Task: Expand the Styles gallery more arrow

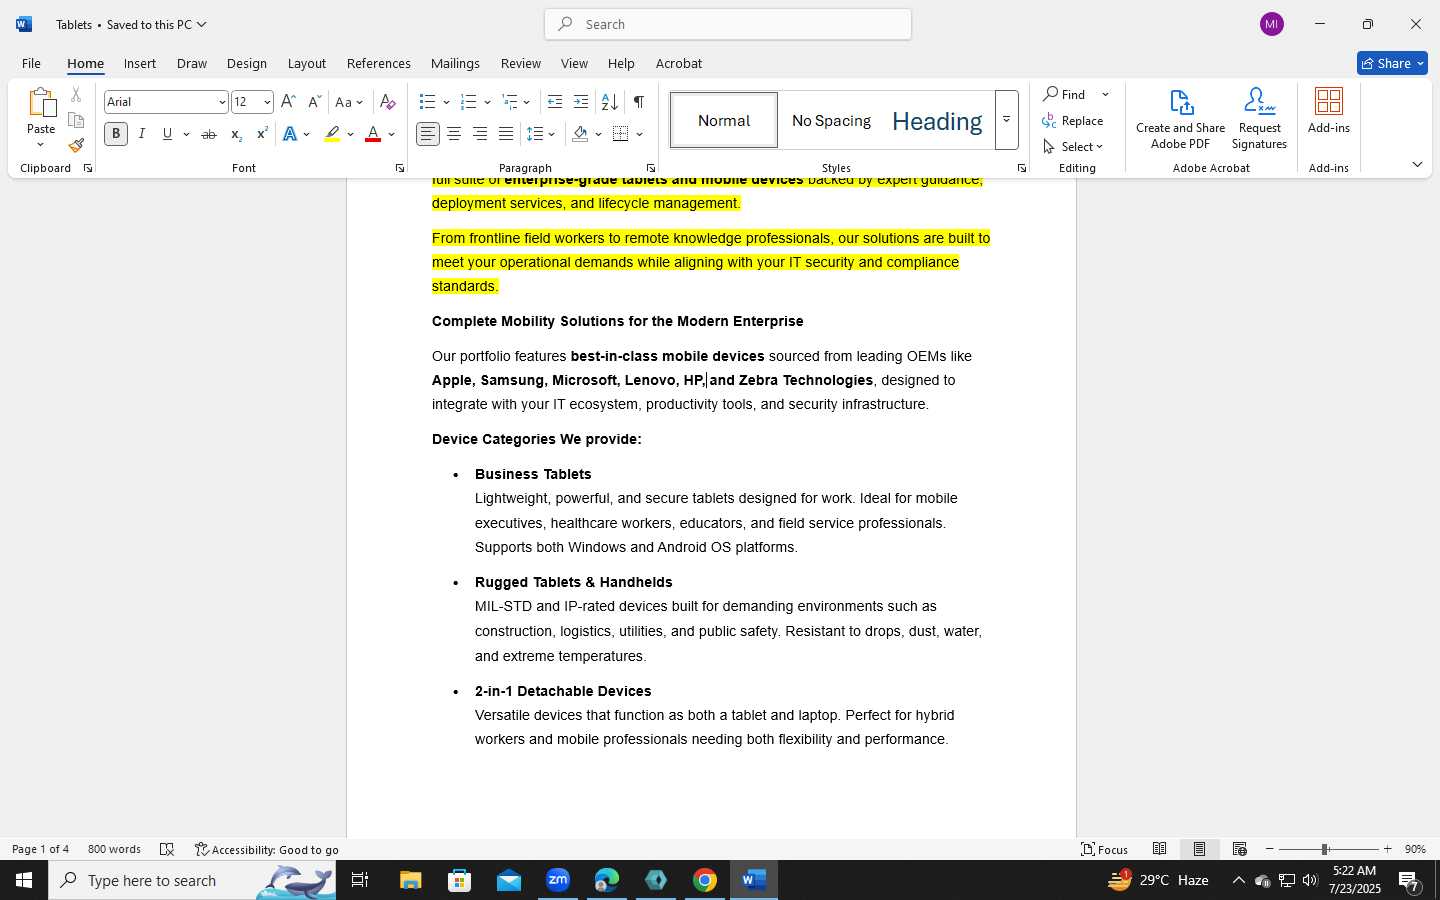Action: (1007, 120)
